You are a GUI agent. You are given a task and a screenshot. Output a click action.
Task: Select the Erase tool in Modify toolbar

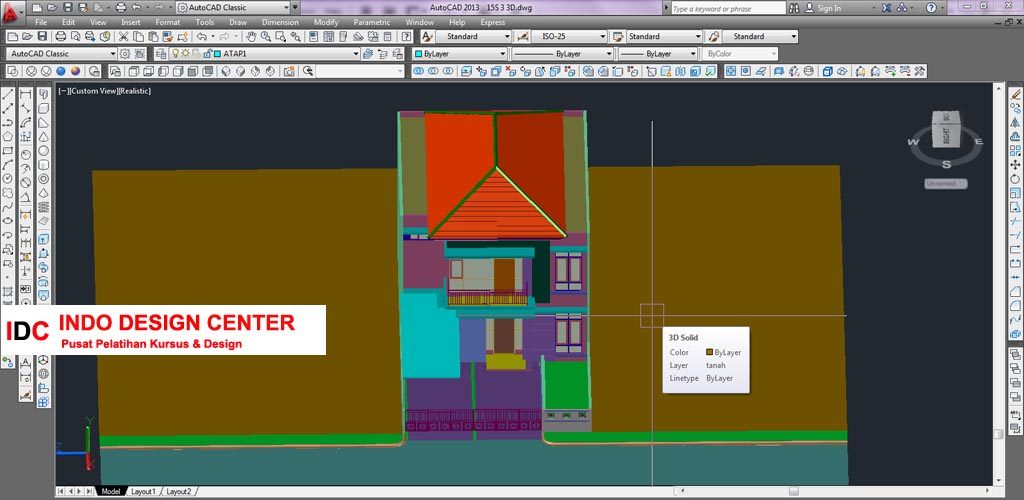tap(1015, 95)
